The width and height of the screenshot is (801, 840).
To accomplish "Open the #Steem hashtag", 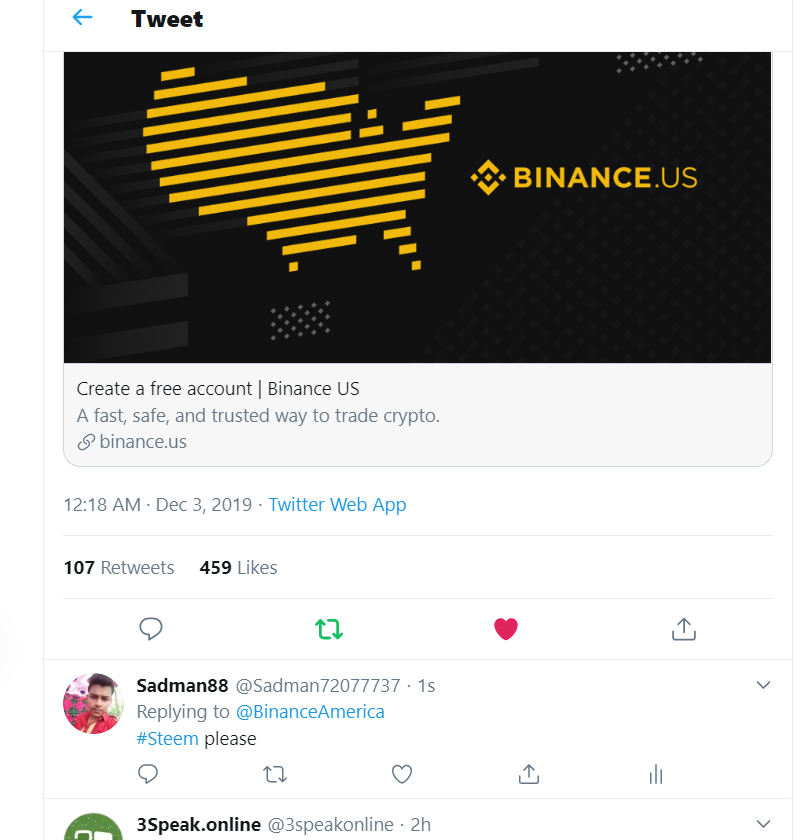I will click(x=167, y=738).
